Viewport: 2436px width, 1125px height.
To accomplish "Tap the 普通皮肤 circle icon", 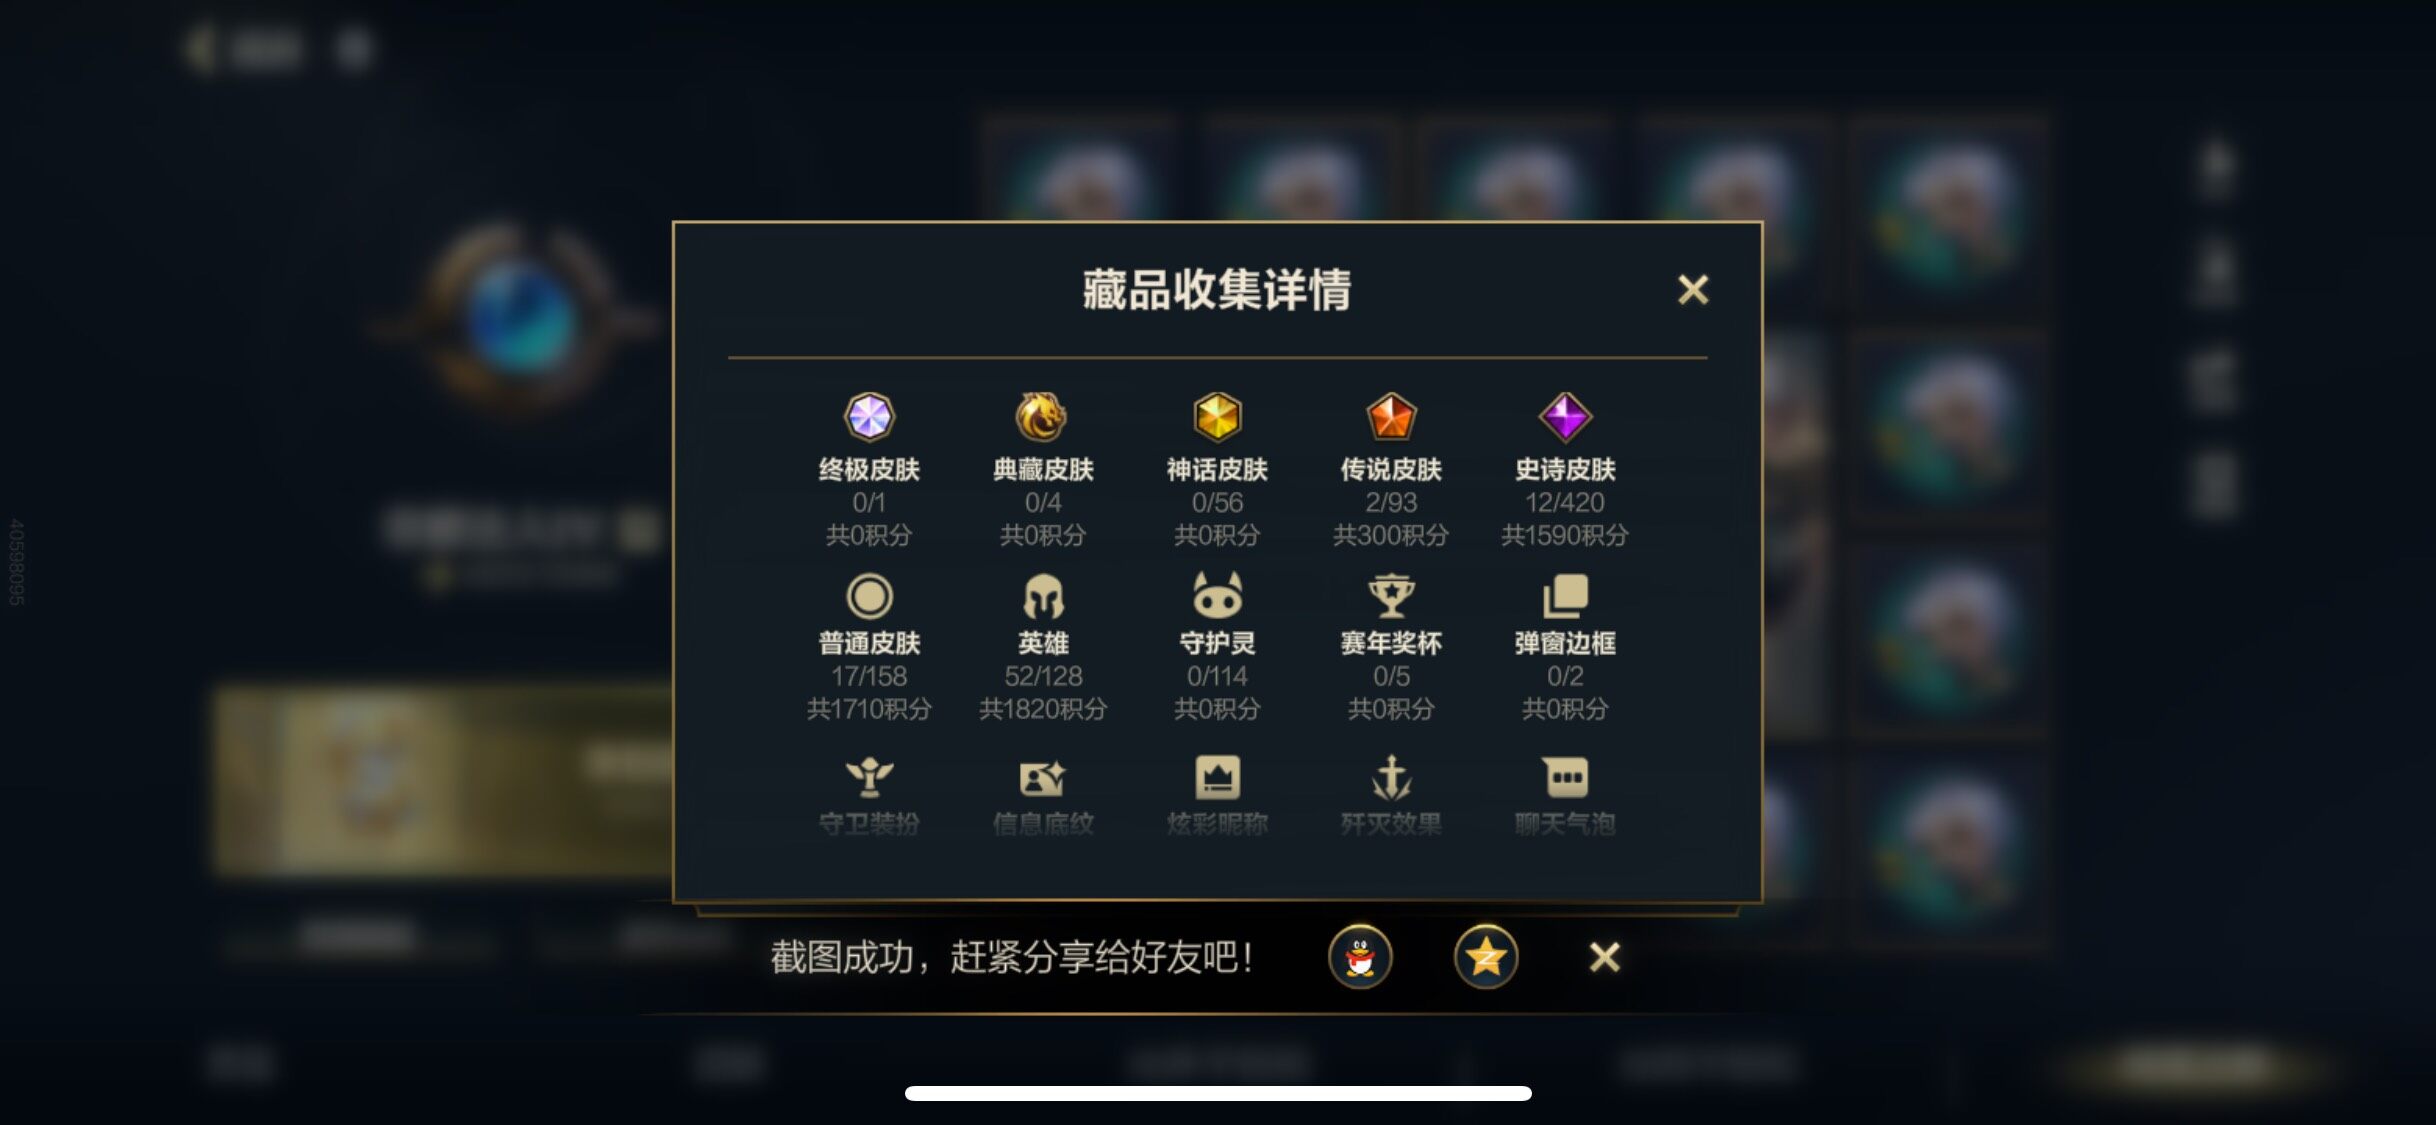I will point(869,596).
